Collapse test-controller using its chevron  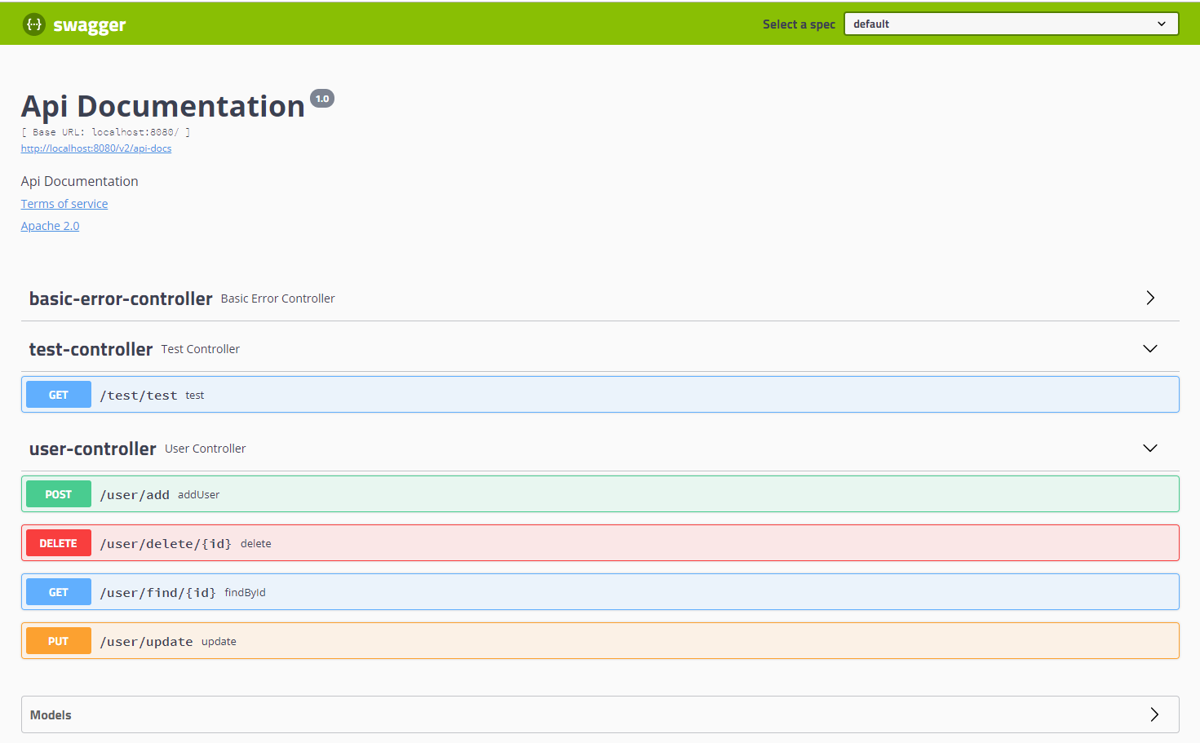click(1150, 349)
